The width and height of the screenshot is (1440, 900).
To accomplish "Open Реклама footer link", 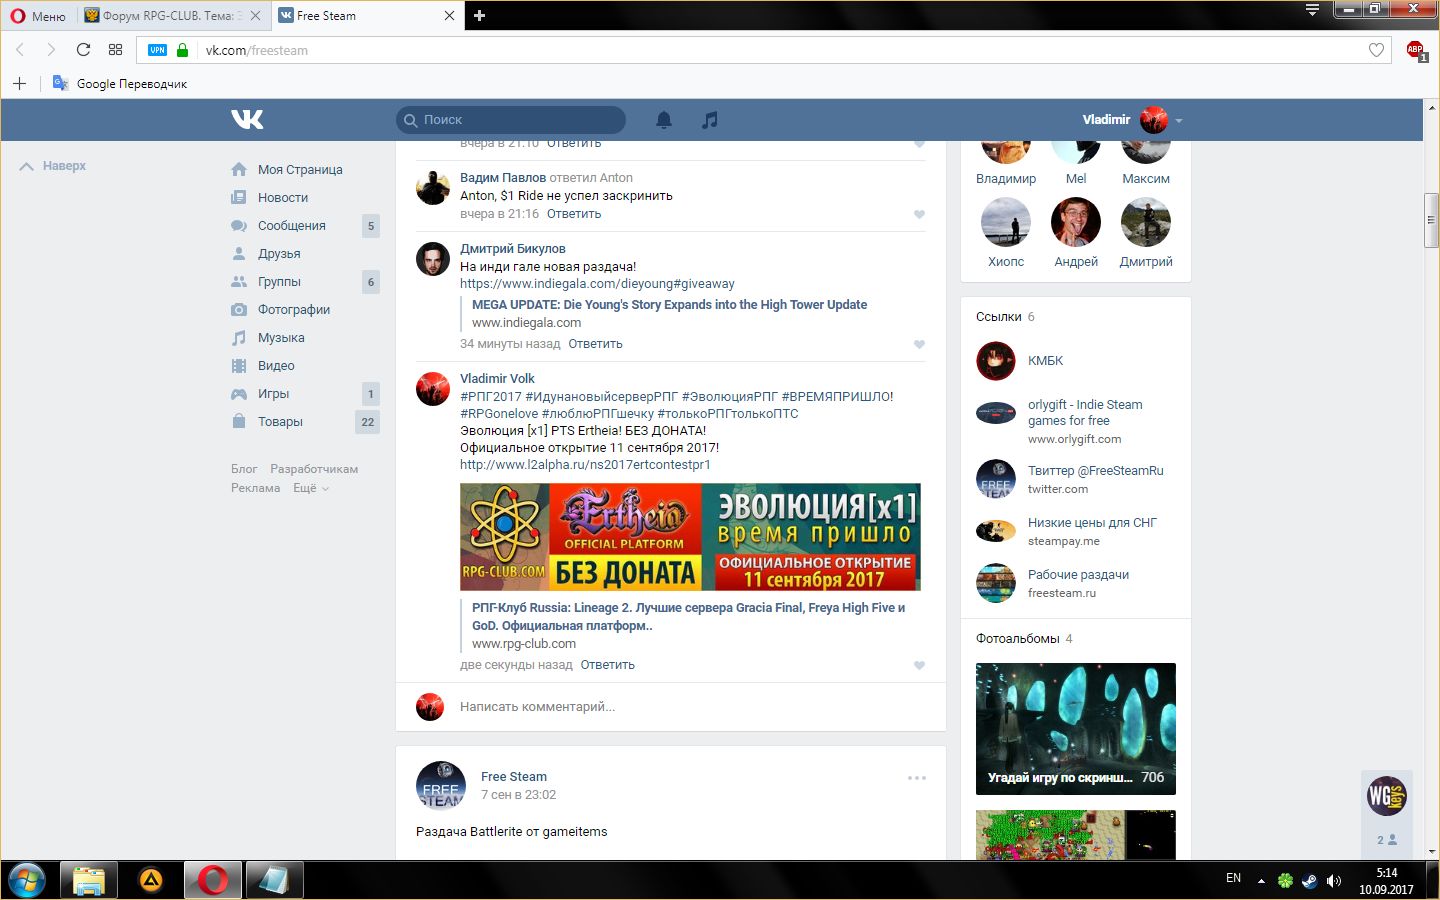I will pyautogui.click(x=256, y=488).
